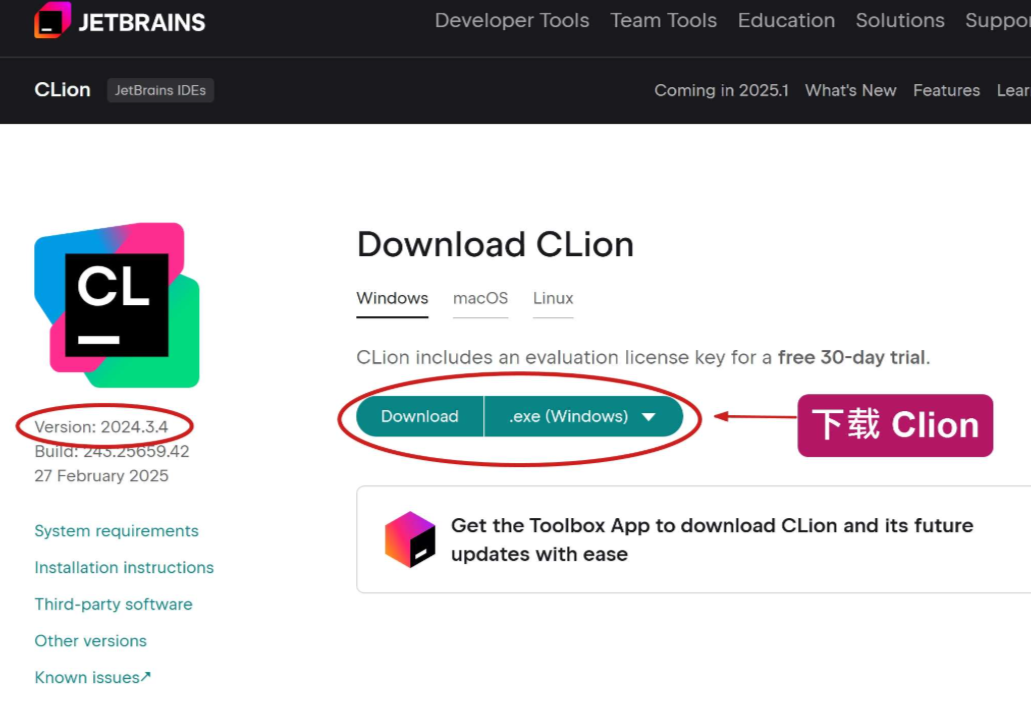1031x701 pixels.
Task: Switch to the macOS tab
Action: [480, 299]
